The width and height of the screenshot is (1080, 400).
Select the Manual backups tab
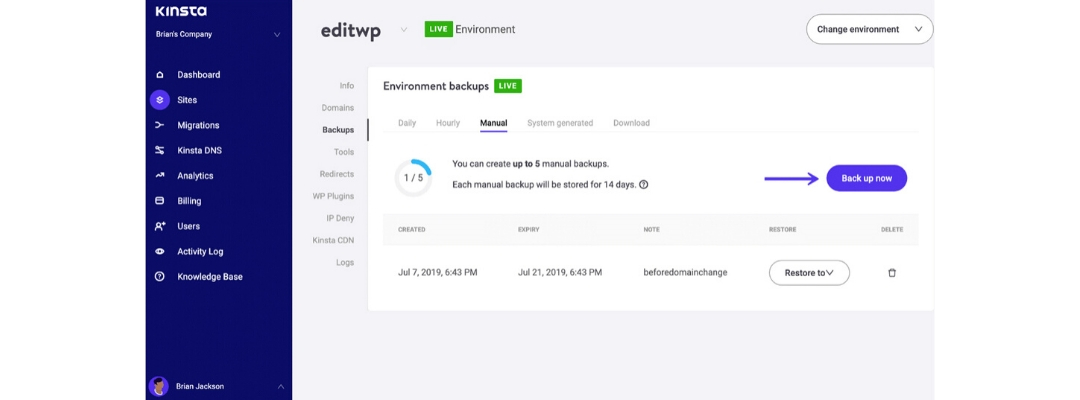tap(494, 123)
